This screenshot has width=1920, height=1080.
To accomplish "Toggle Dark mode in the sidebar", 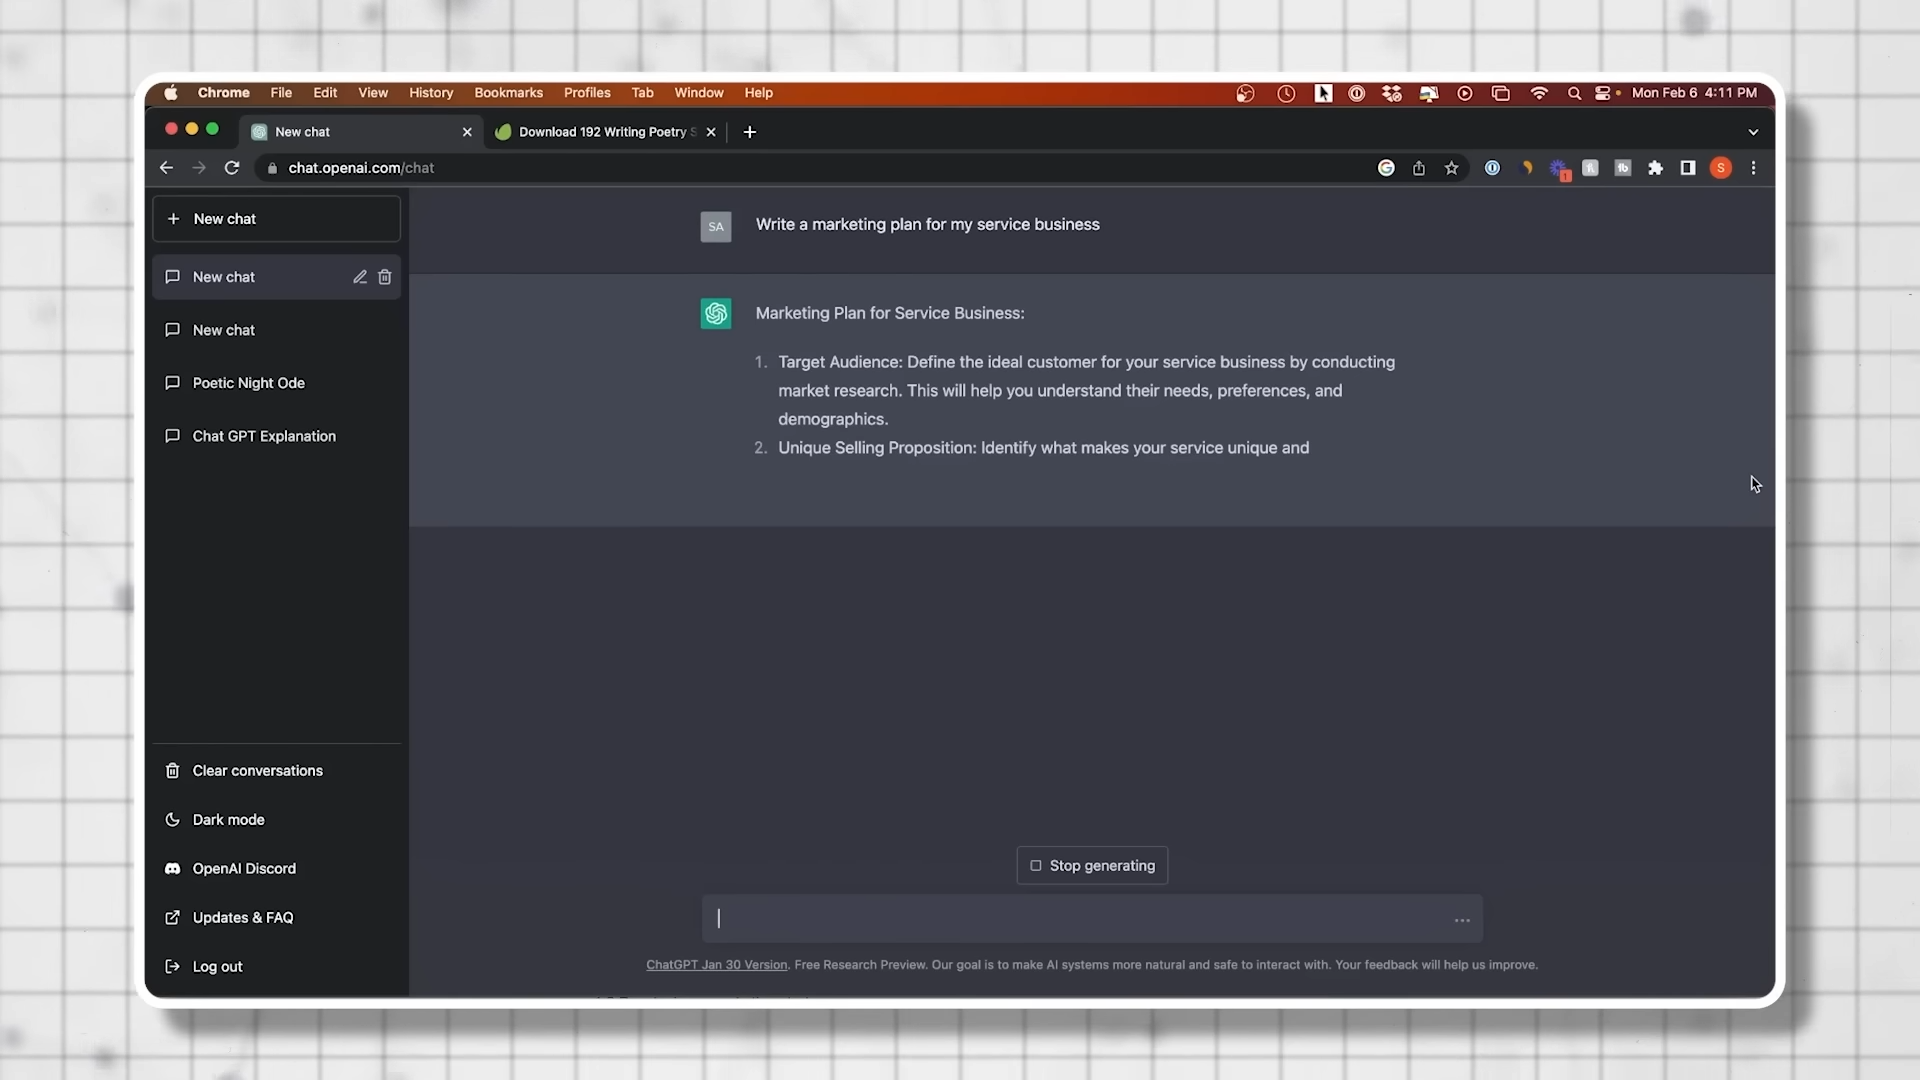I will pyautogui.click(x=228, y=819).
